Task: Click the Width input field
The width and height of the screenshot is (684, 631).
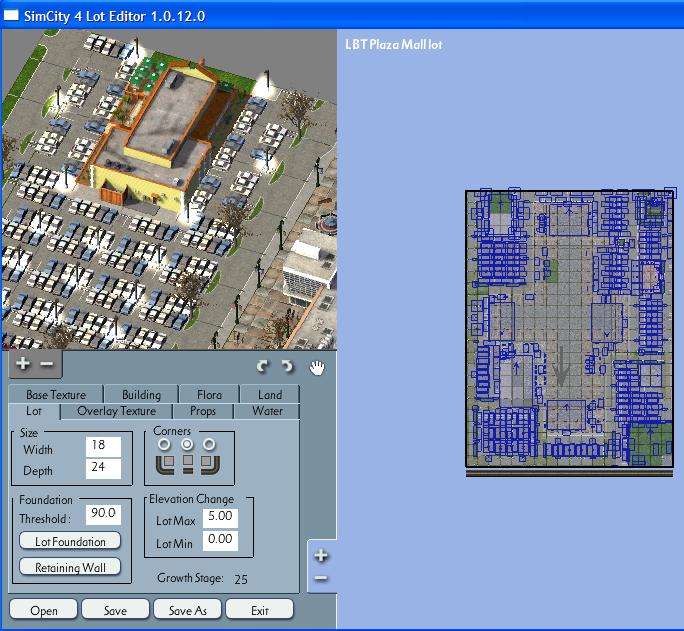Action: click(x=103, y=446)
